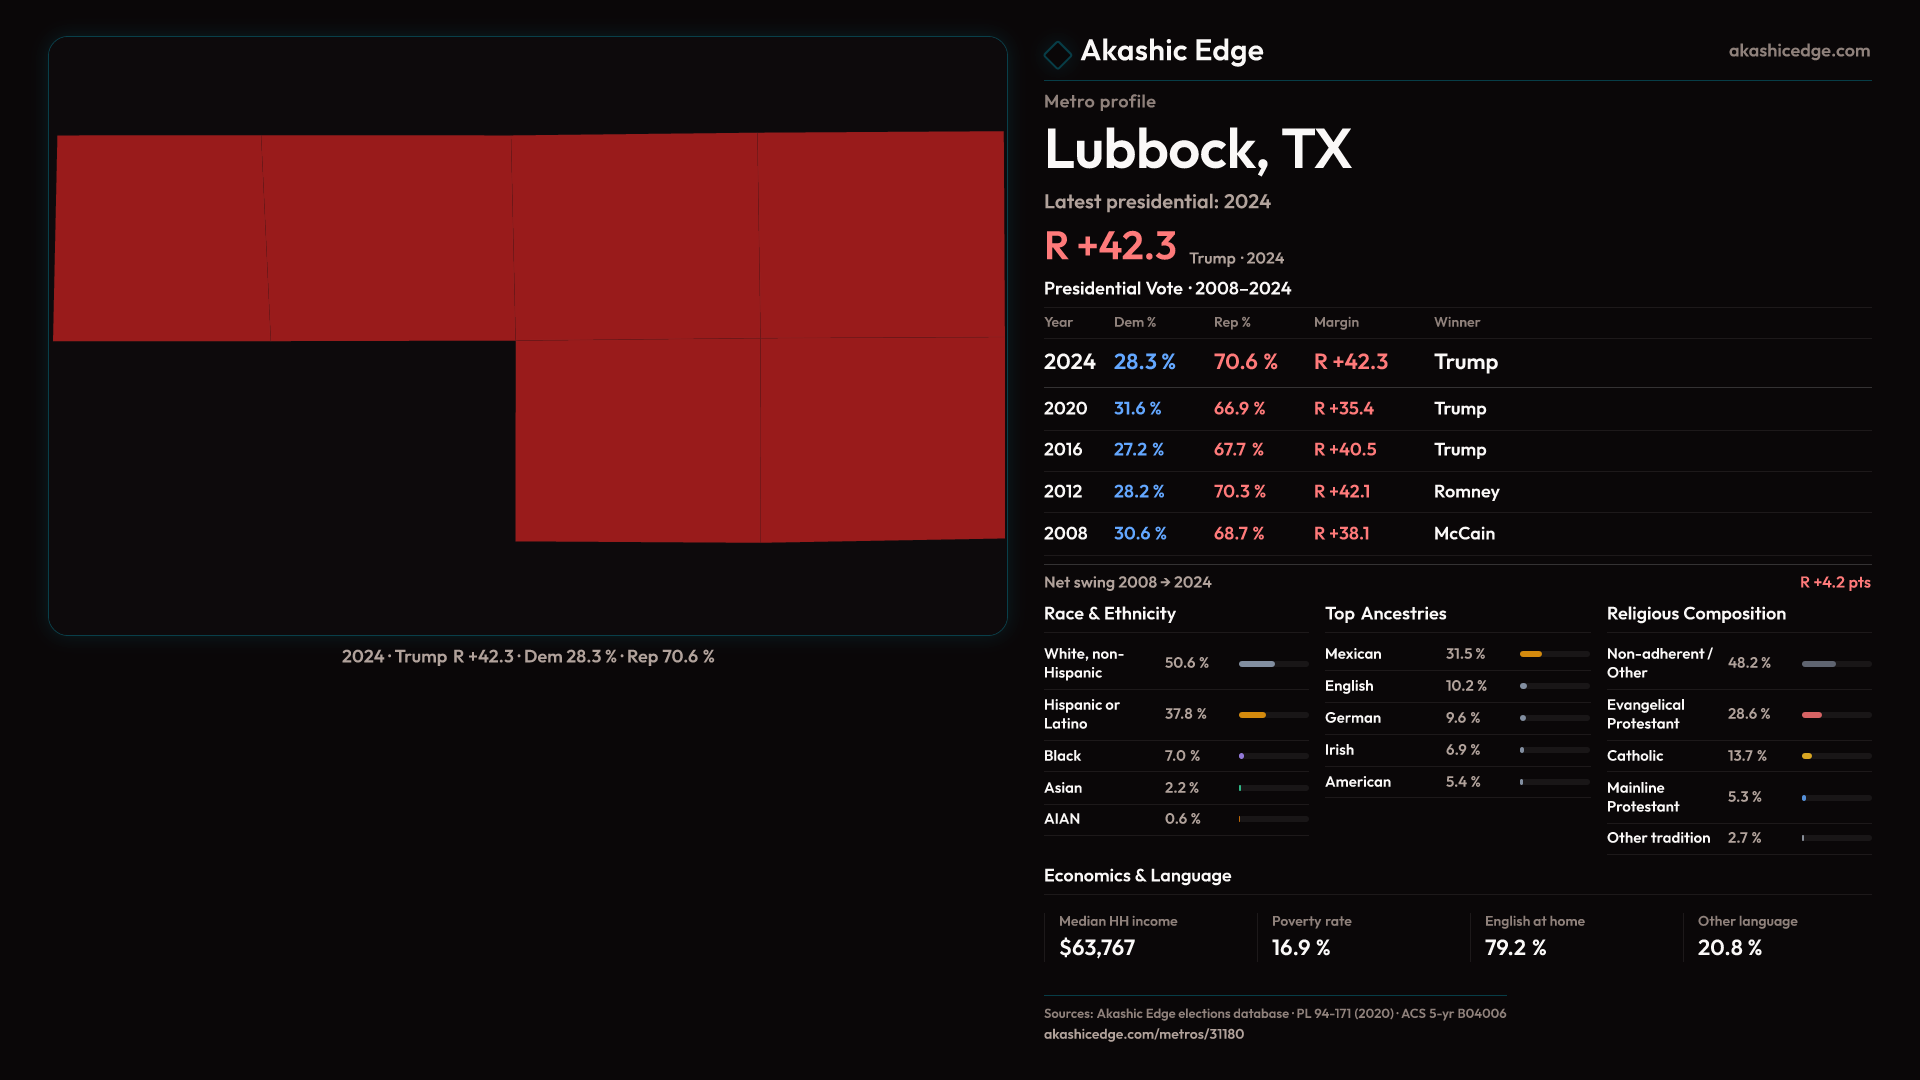Click the Hispanic or Latino percentage bar

(1253, 715)
